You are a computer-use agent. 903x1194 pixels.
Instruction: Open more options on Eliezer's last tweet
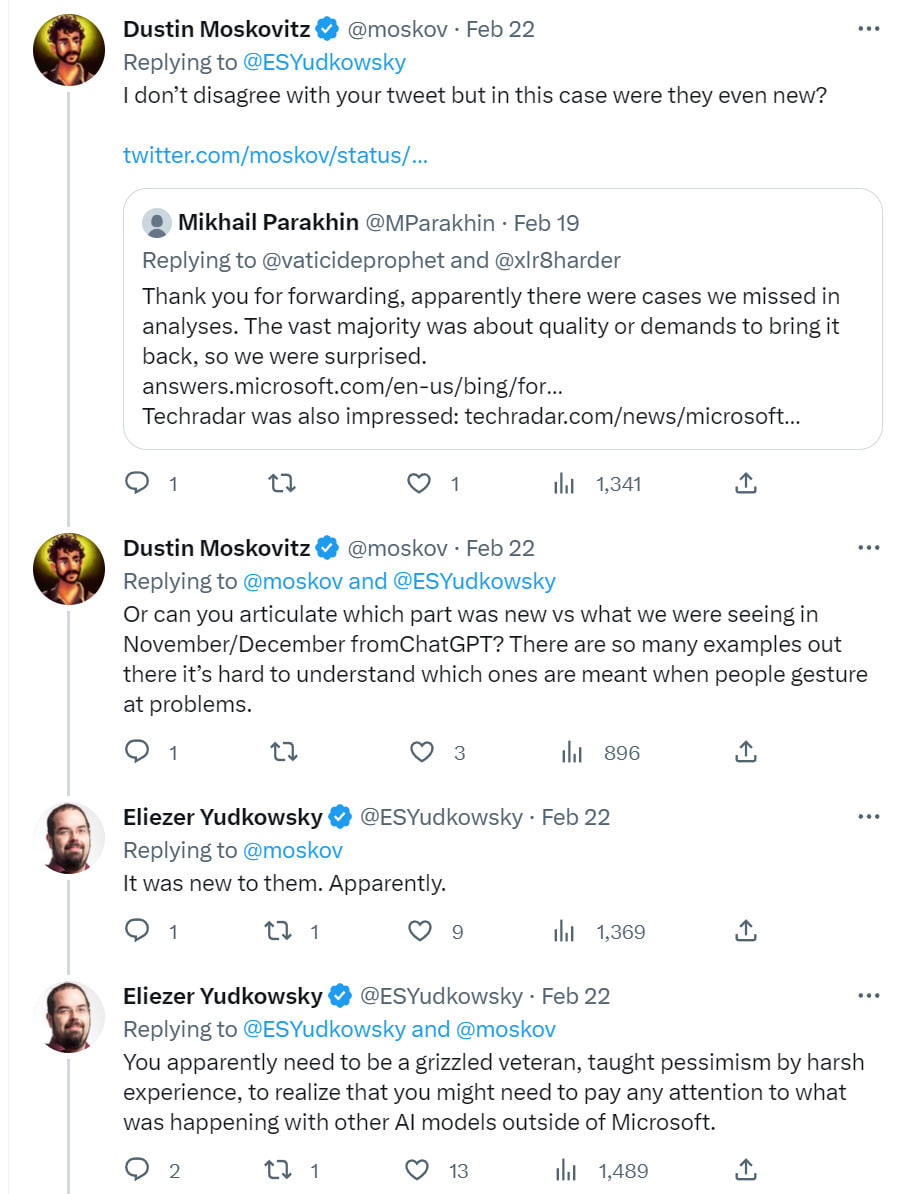point(868,996)
